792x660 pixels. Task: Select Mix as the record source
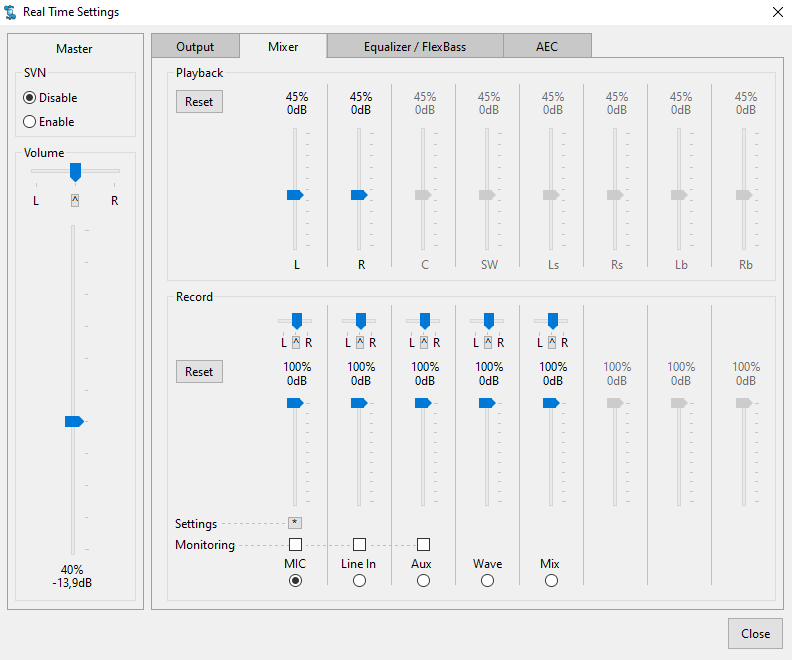coord(552,581)
